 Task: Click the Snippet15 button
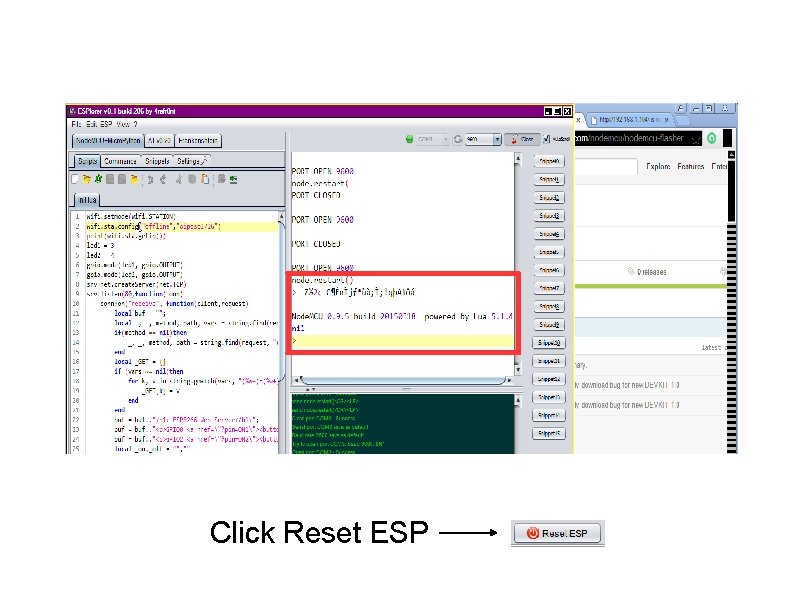(549, 433)
